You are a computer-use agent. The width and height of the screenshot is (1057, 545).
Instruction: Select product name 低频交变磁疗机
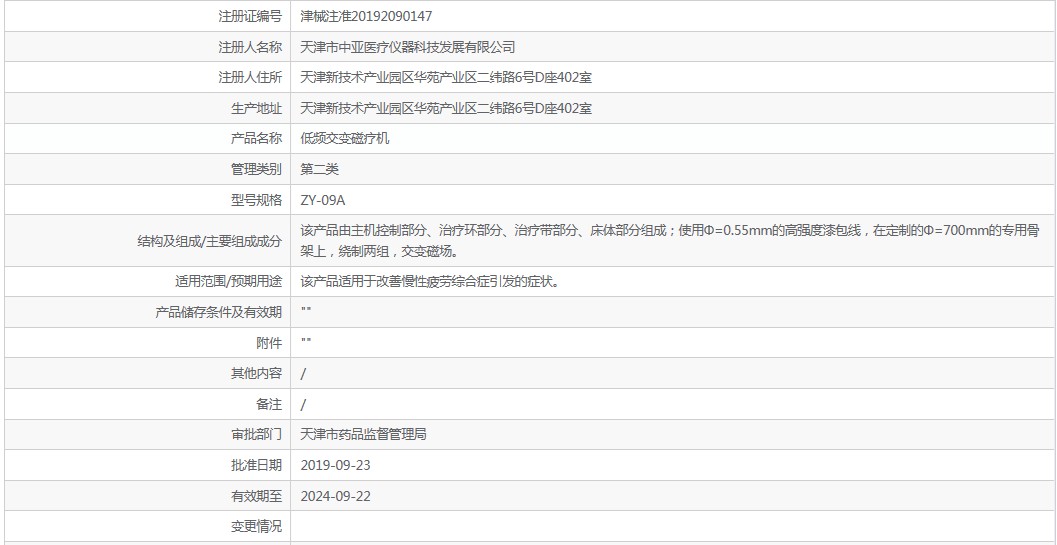[x=345, y=139]
